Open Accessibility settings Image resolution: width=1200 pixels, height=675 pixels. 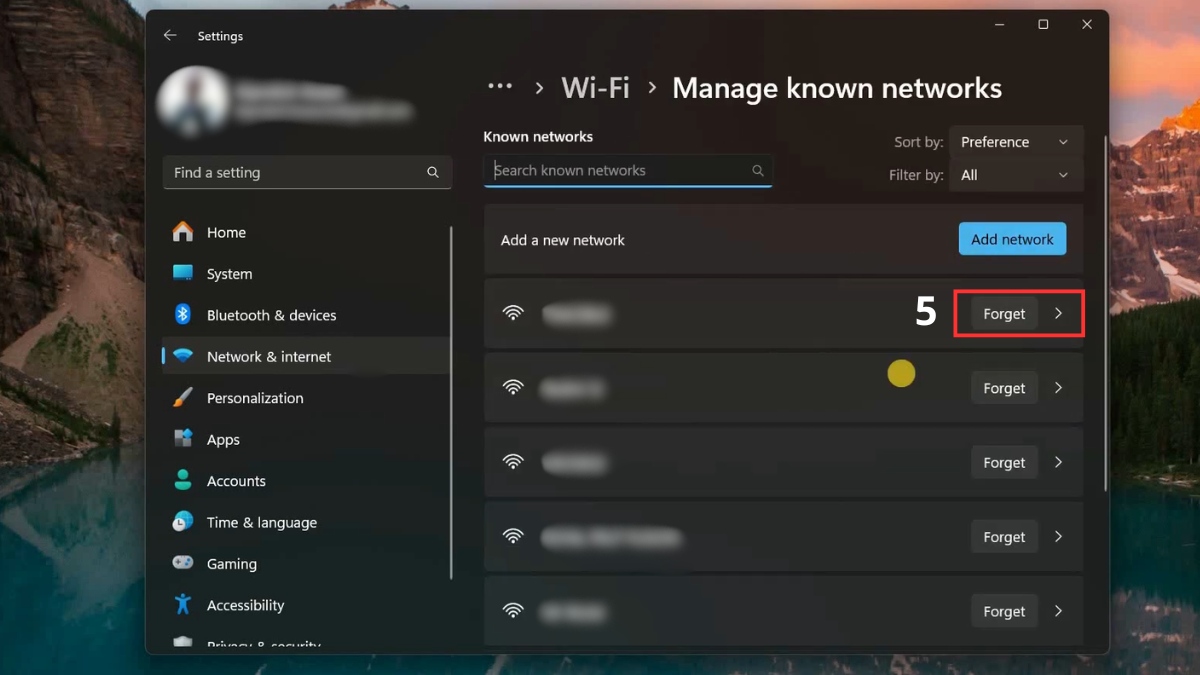306,605
